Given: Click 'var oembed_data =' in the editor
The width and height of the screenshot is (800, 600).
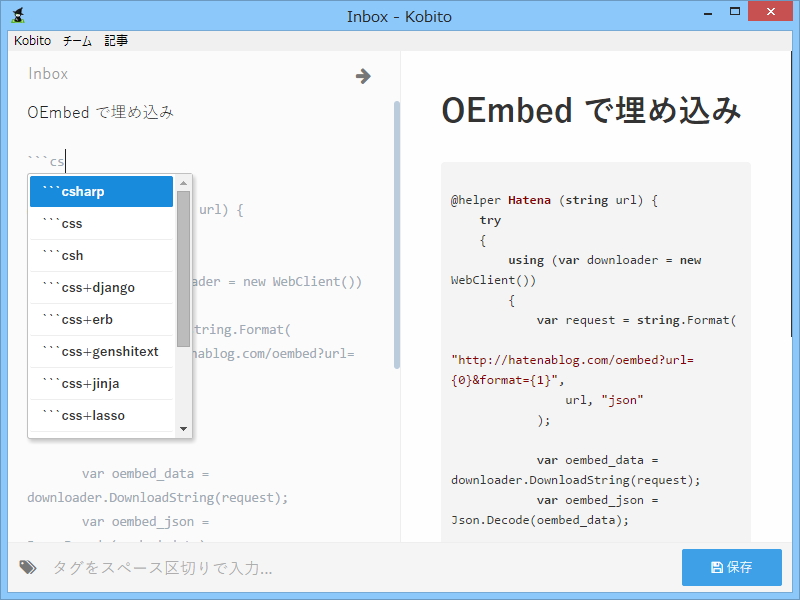Looking at the screenshot, I should click(x=145, y=473).
